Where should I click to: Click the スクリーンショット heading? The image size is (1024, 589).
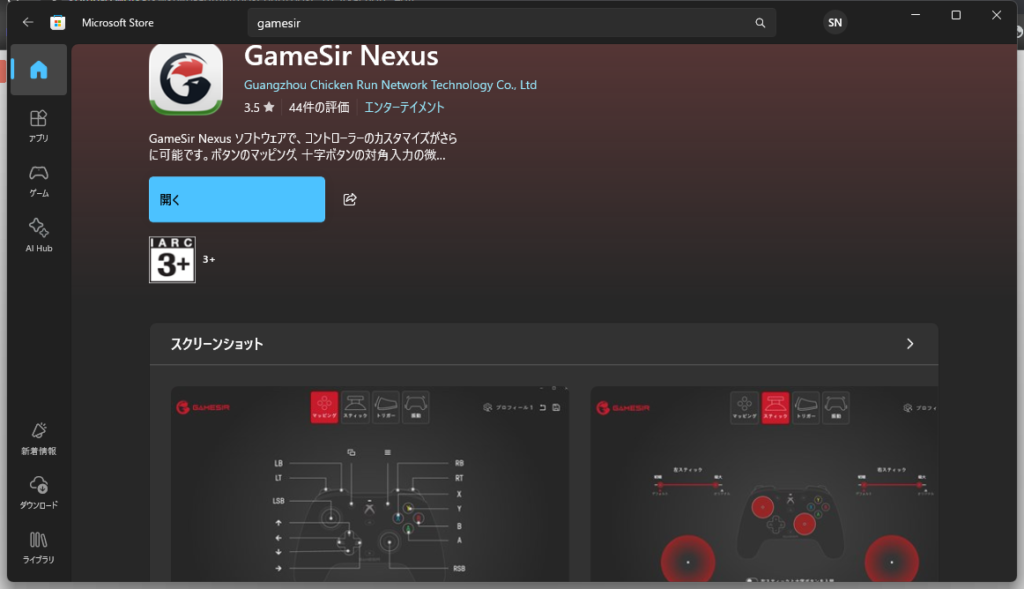(217, 344)
